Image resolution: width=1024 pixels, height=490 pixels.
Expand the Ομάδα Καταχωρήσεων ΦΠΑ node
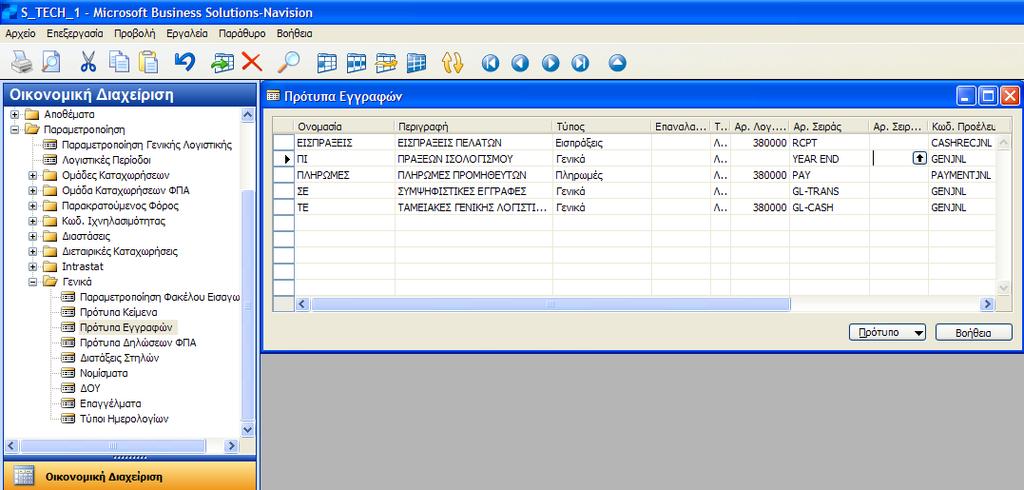pyautogui.click(x=33, y=190)
